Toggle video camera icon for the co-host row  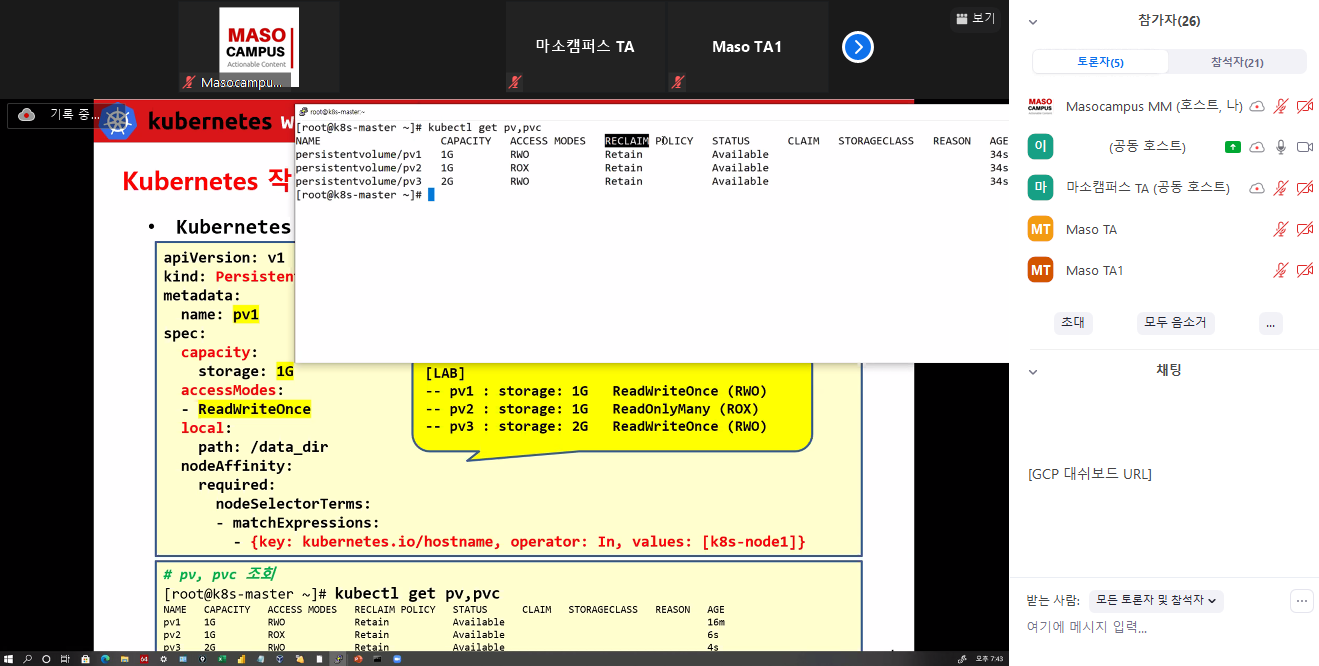(x=1304, y=147)
